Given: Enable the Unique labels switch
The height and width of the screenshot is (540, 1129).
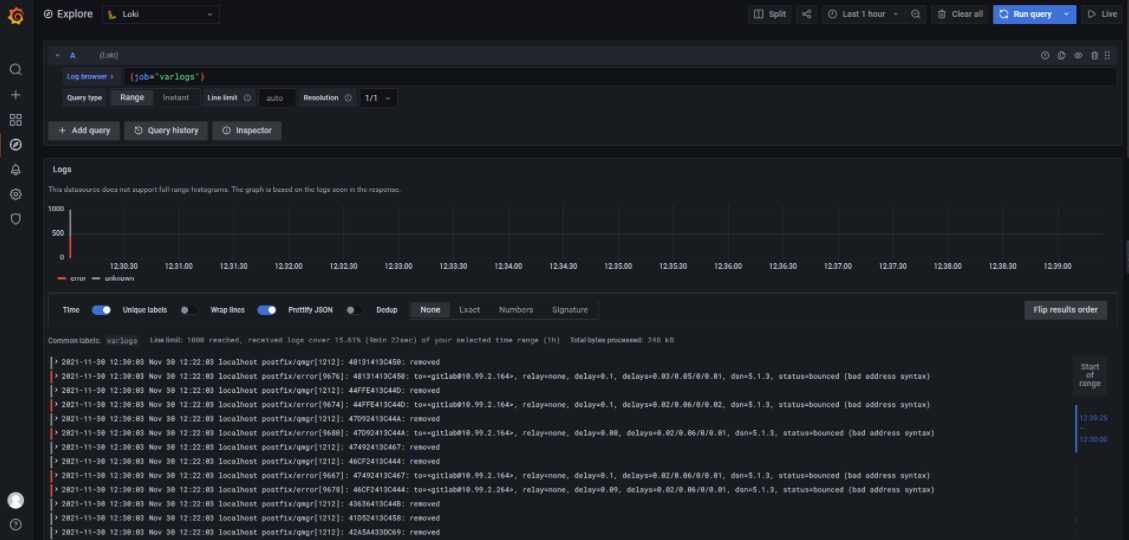Looking at the screenshot, I should 189,310.
